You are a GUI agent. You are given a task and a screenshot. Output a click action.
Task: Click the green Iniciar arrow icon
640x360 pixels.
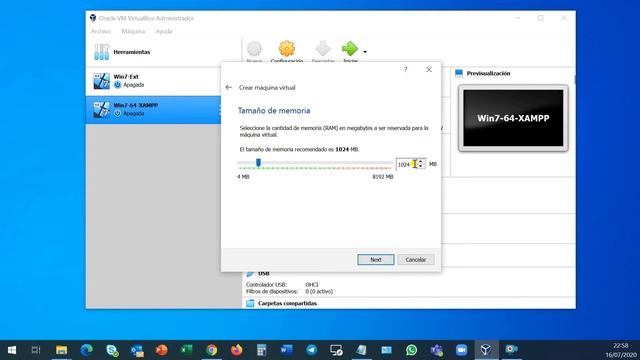(x=350, y=49)
